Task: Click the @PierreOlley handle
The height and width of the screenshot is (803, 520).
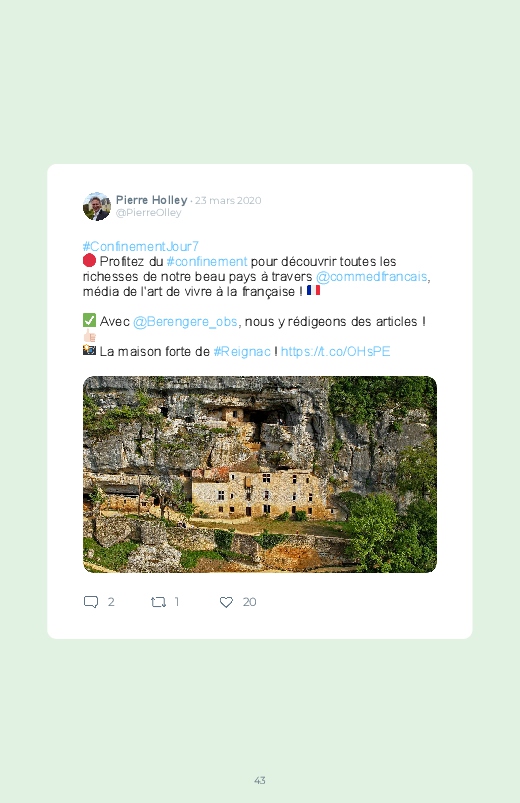Action: pyautogui.click(x=149, y=213)
